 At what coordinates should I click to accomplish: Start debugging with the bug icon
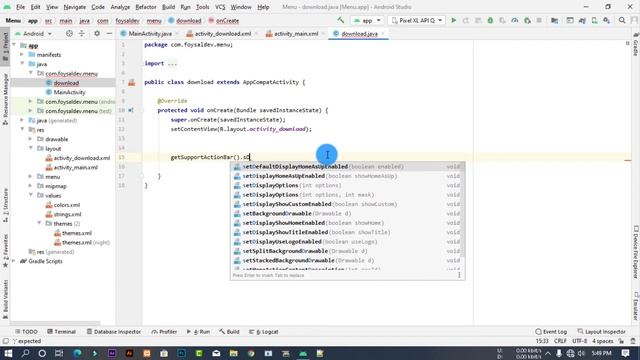[490, 20]
